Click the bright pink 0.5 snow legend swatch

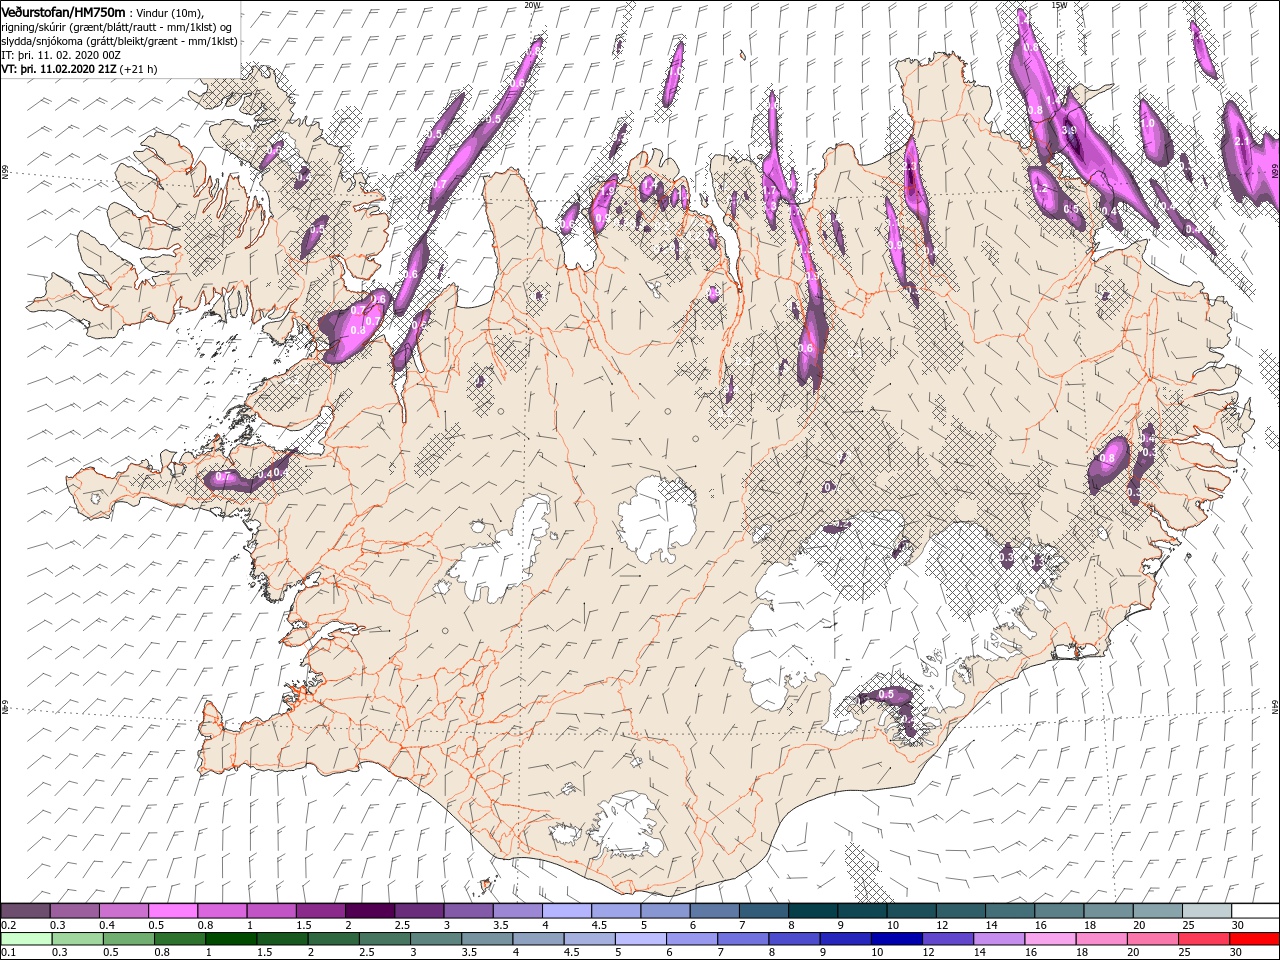(x=172, y=912)
